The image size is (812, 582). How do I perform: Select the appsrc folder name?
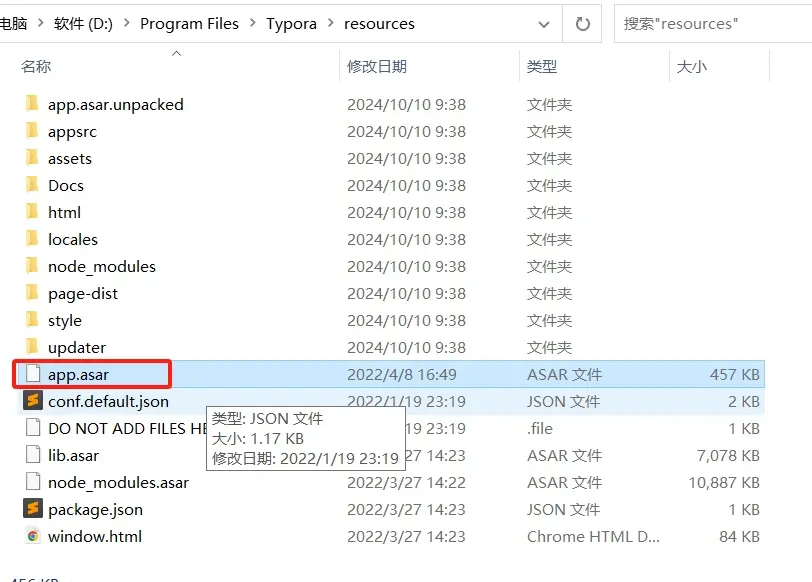coord(72,132)
